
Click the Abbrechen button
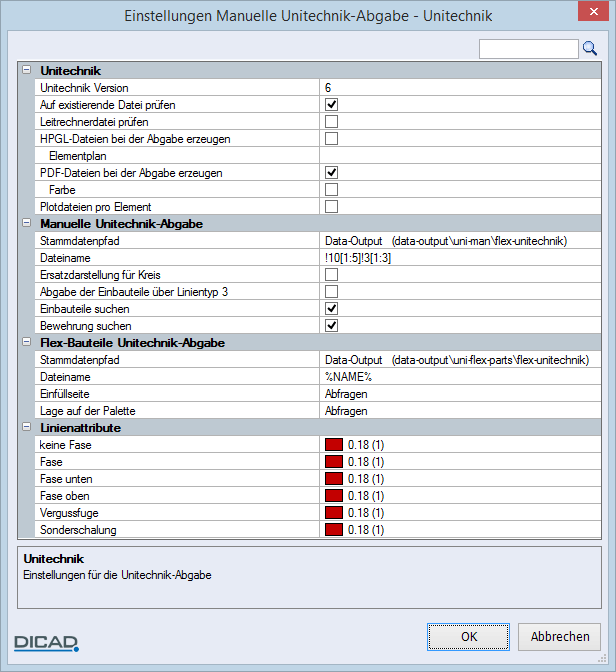[559, 637]
